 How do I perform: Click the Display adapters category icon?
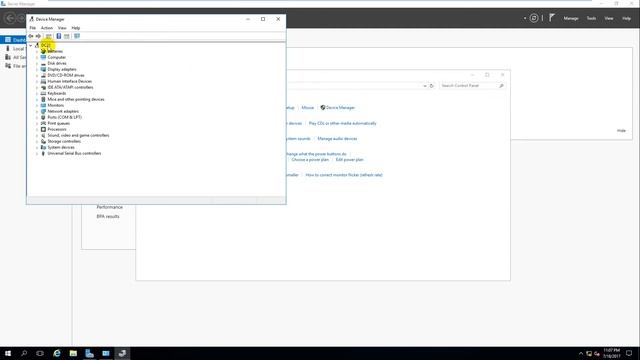click(x=43, y=69)
